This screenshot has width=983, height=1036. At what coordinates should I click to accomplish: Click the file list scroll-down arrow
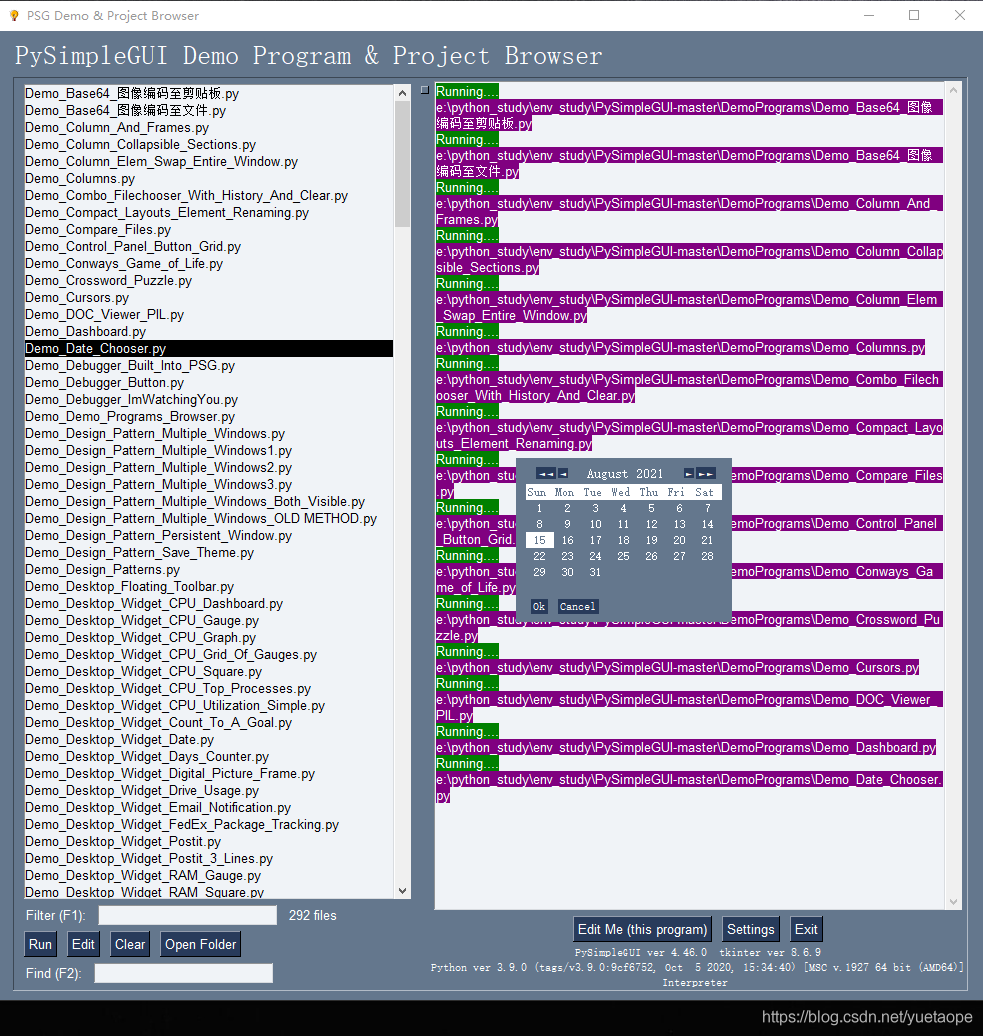pos(402,891)
